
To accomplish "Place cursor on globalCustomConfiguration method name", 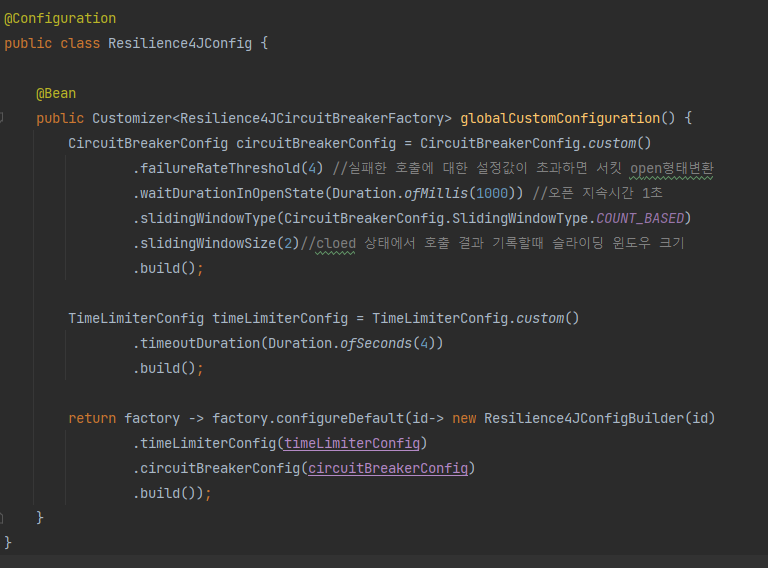I will click(560, 118).
